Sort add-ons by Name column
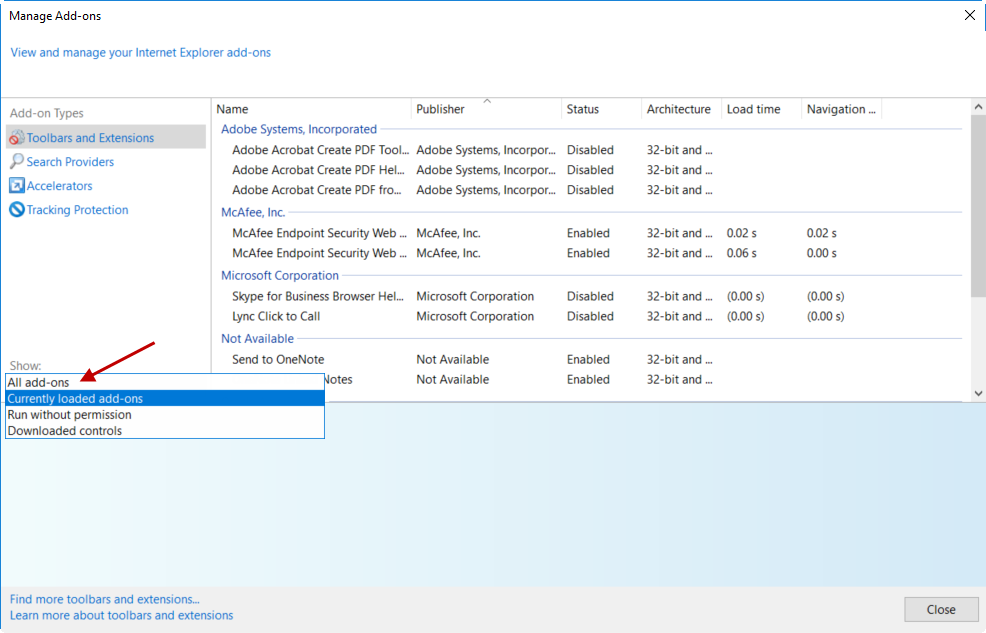986x633 pixels. 312,109
